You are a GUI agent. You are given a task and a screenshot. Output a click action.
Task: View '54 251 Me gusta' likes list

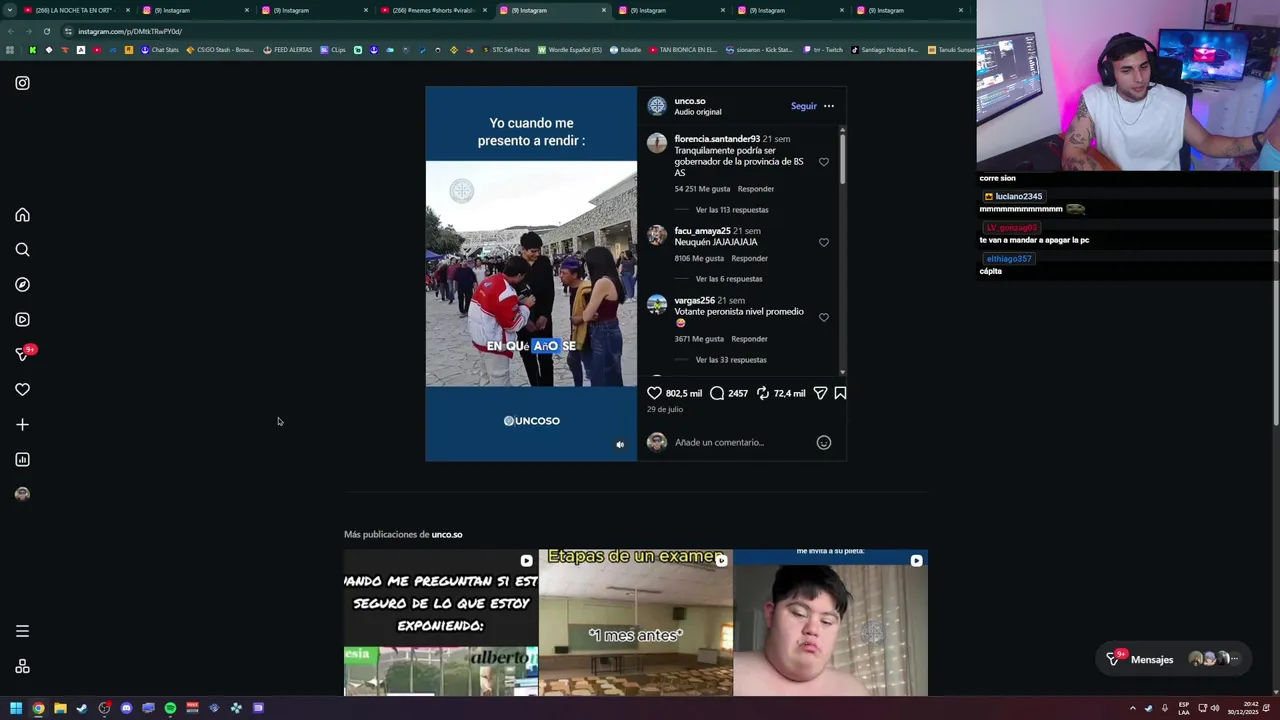[x=702, y=189]
